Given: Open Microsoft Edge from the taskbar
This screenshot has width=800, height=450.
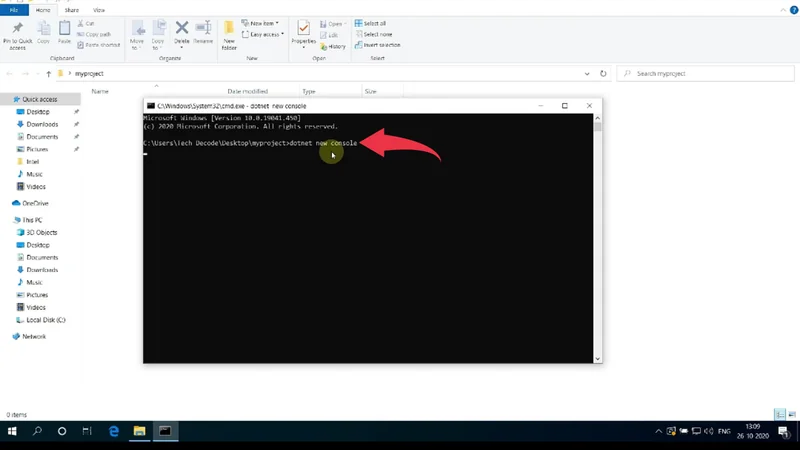Looking at the screenshot, I should tap(114, 431).
